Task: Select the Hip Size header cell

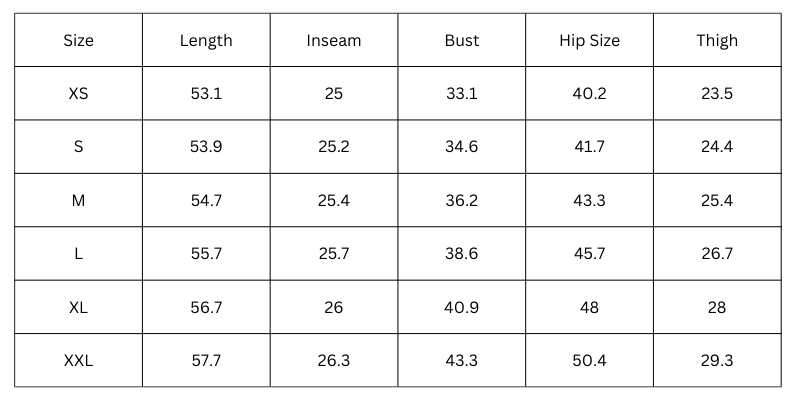Action: pyautogui.click(x=589, y=41)
